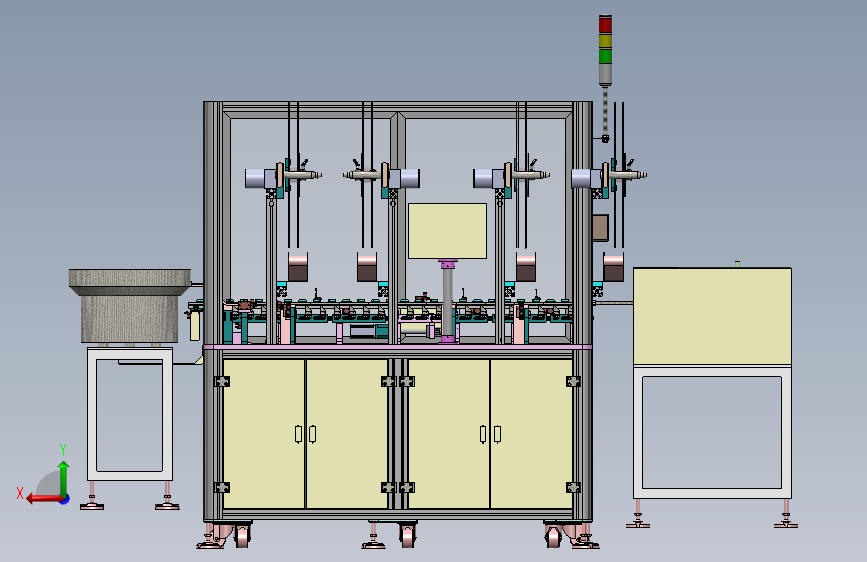Image resolution: width=867 pixels, height=562 pixels.
Task: Select the red segment of the signal tower light
Action: click(x=605, y=25)
